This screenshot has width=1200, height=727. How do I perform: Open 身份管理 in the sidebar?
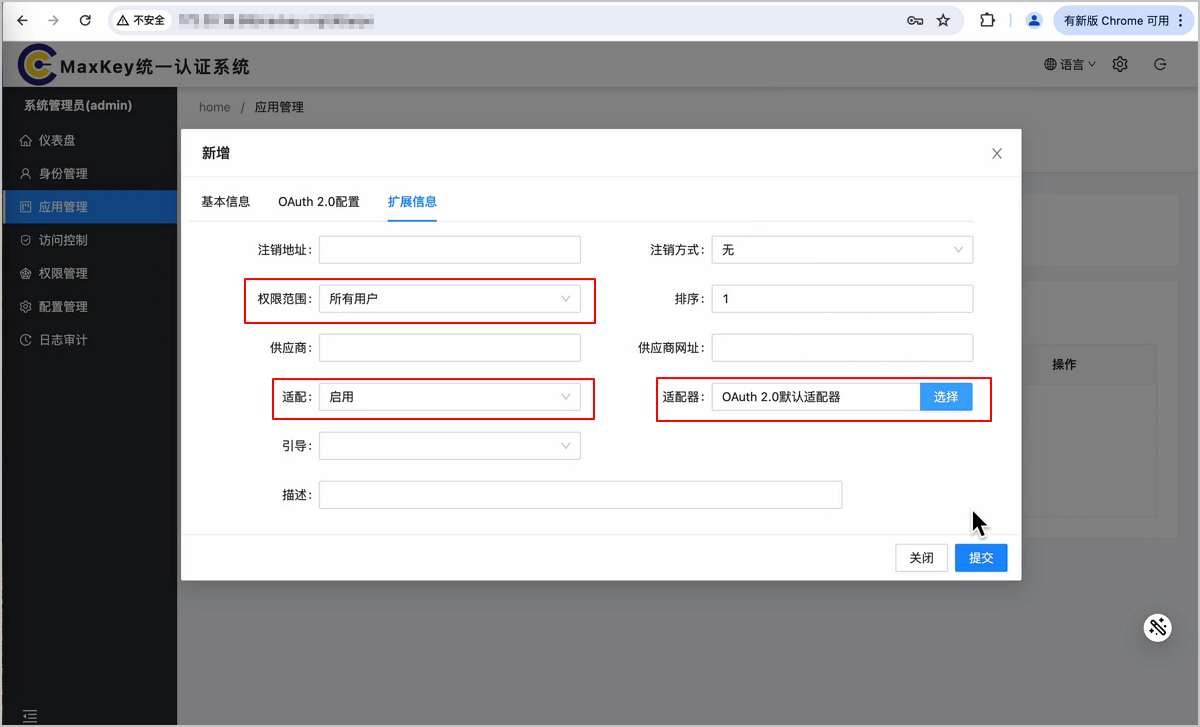[x=89, y=173]
